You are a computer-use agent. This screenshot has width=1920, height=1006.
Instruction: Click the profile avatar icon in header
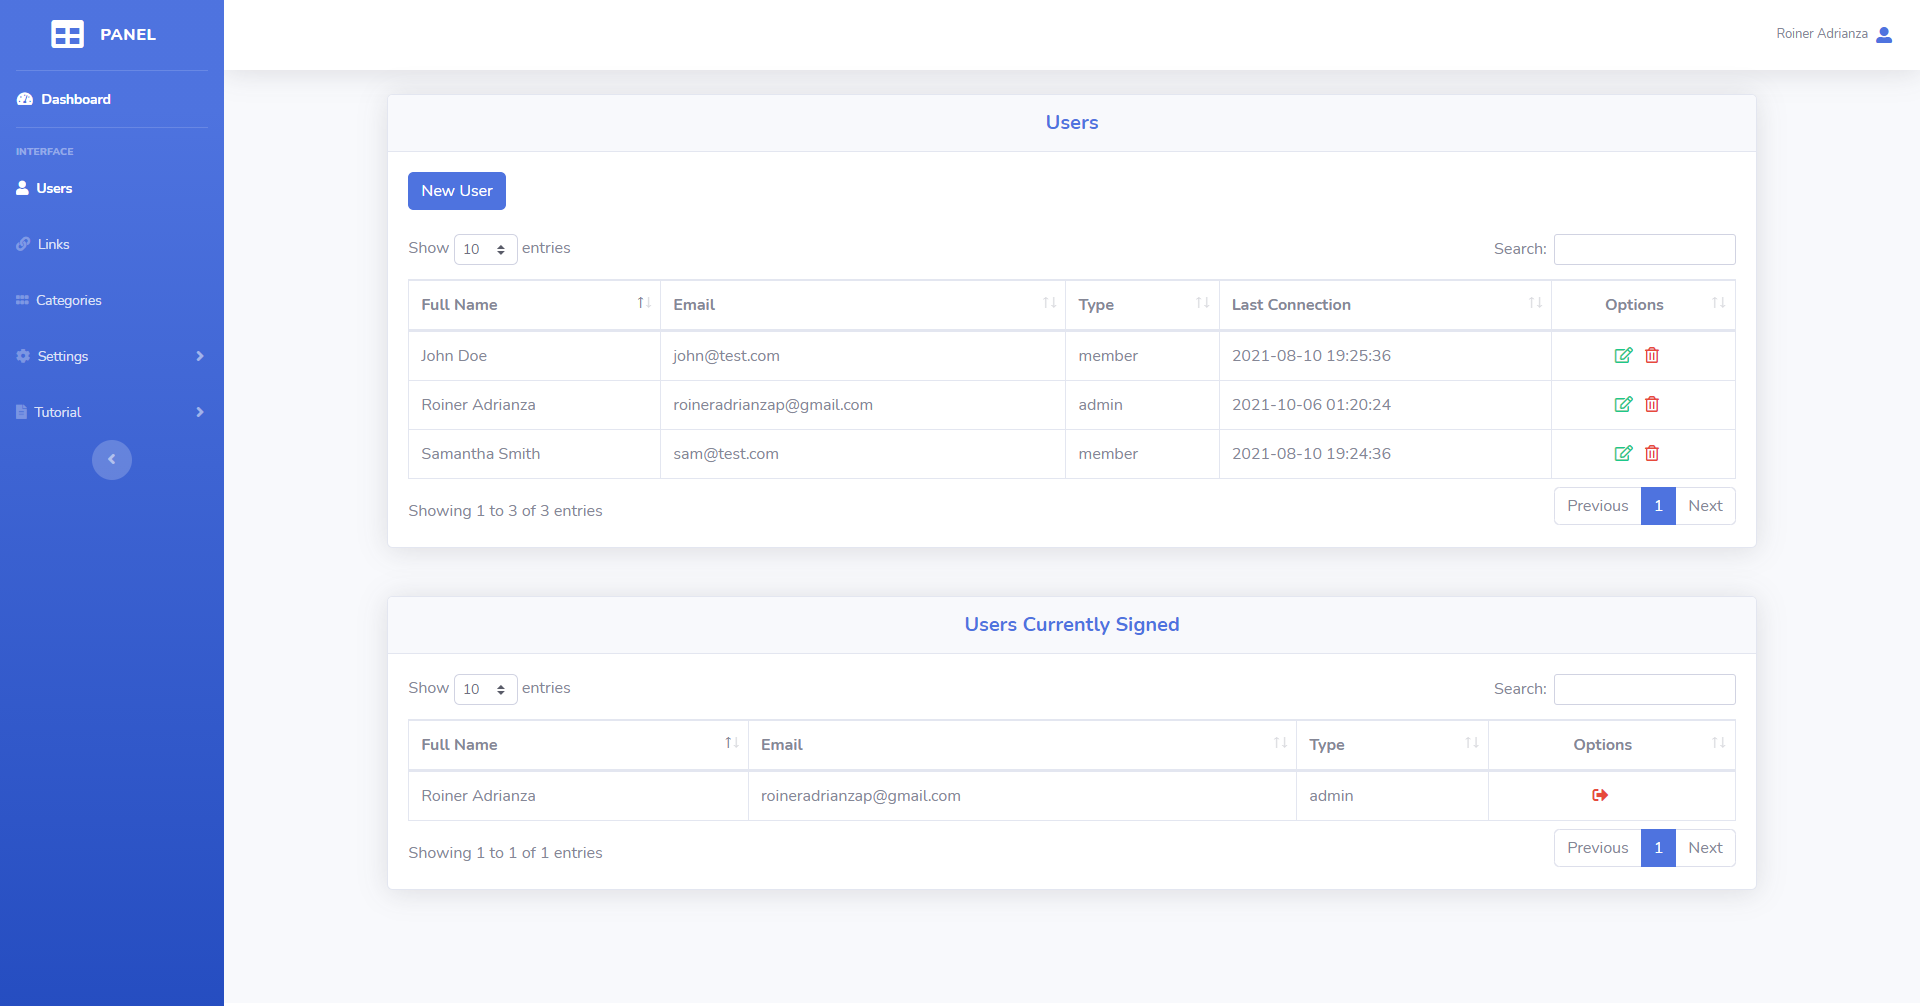pos(1884,35)
